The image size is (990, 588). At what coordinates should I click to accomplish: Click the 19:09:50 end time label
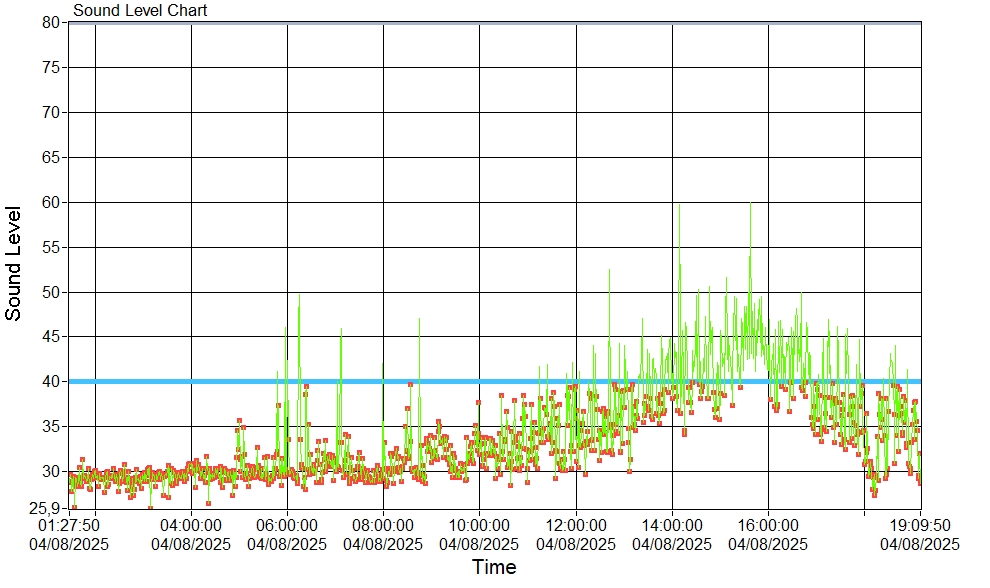[x=920, y=525]
